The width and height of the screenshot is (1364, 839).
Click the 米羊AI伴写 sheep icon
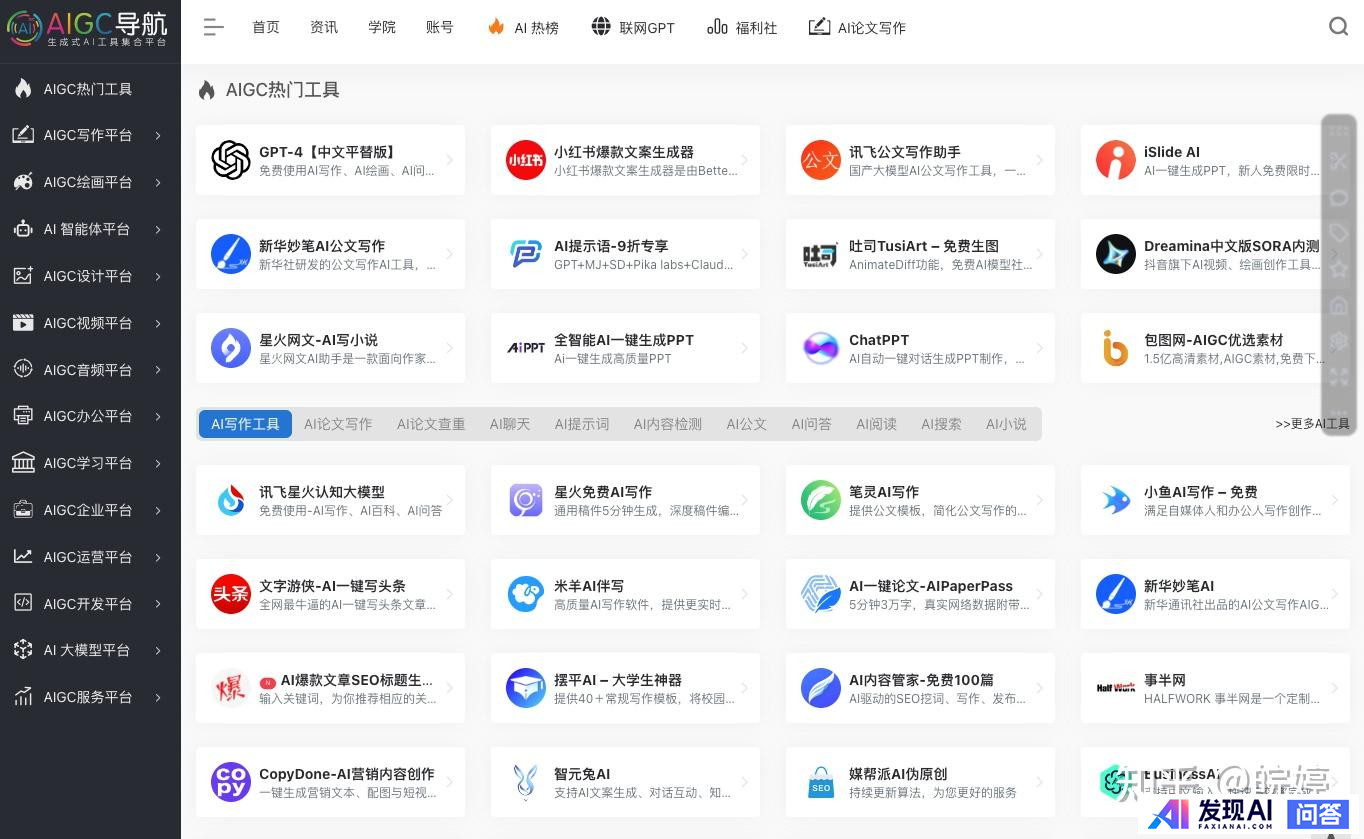526,594
